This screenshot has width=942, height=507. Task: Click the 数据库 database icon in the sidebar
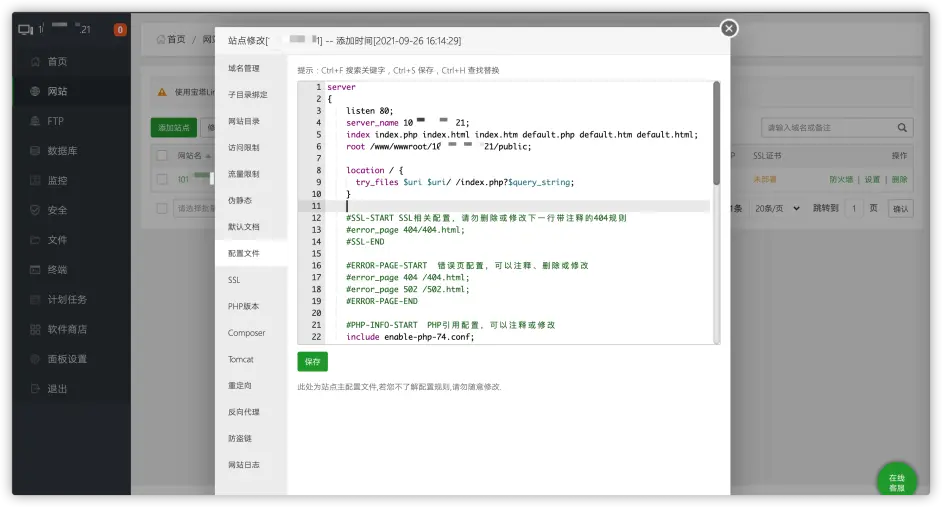pos(35,151)
